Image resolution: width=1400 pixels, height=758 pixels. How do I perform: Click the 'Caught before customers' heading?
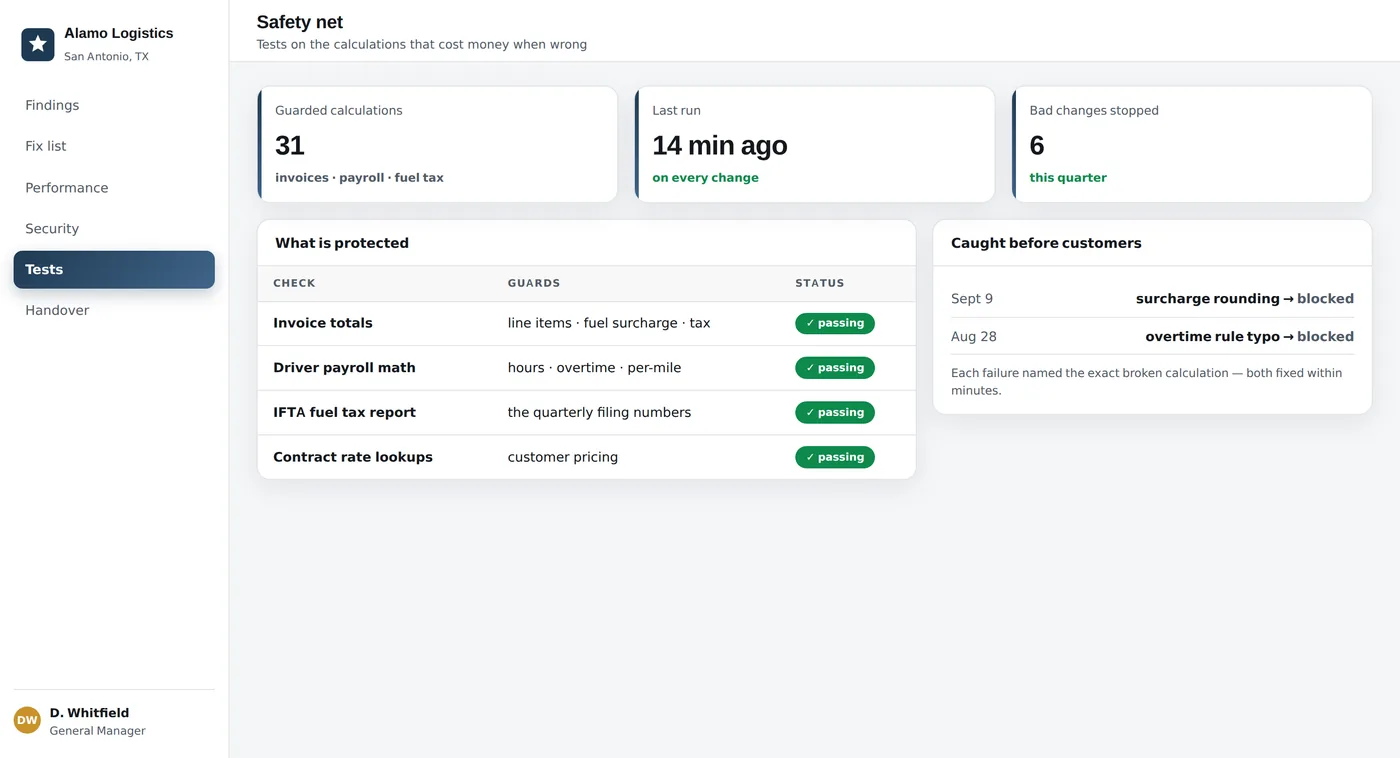point(1046,243)
